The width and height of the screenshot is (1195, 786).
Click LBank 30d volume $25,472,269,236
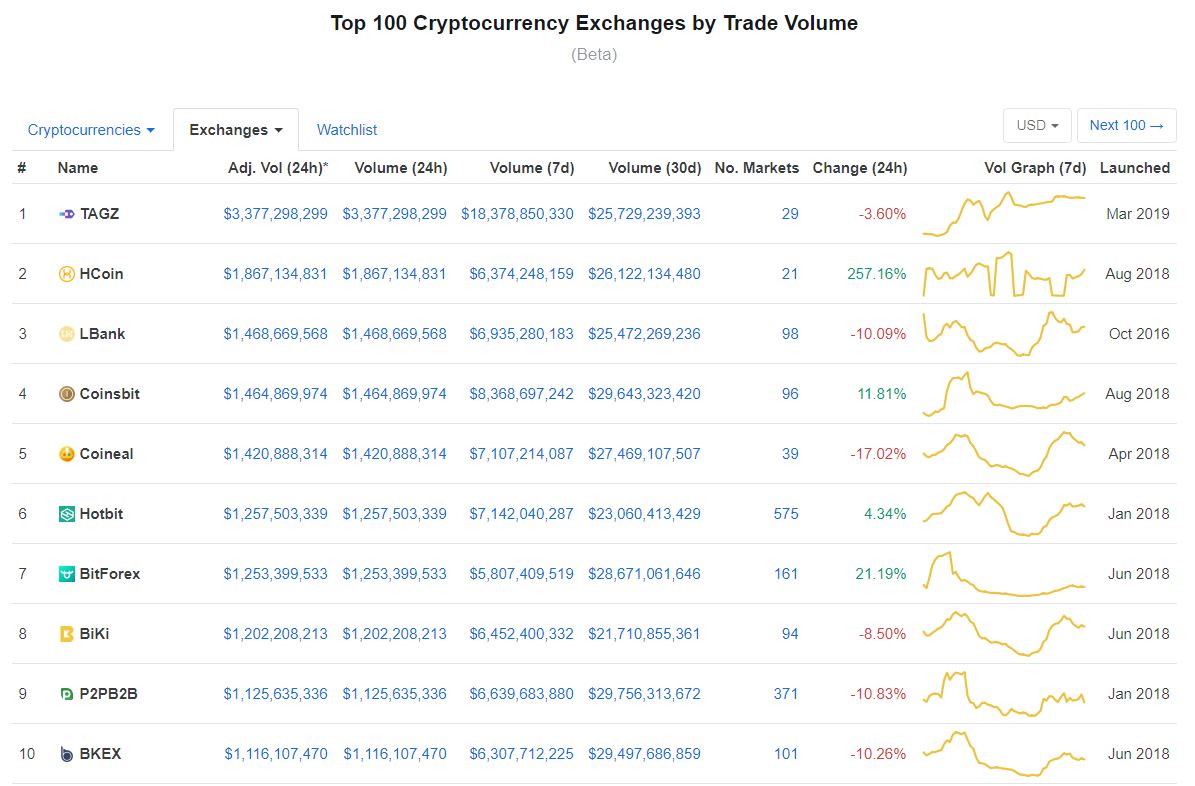pos(644,334)
